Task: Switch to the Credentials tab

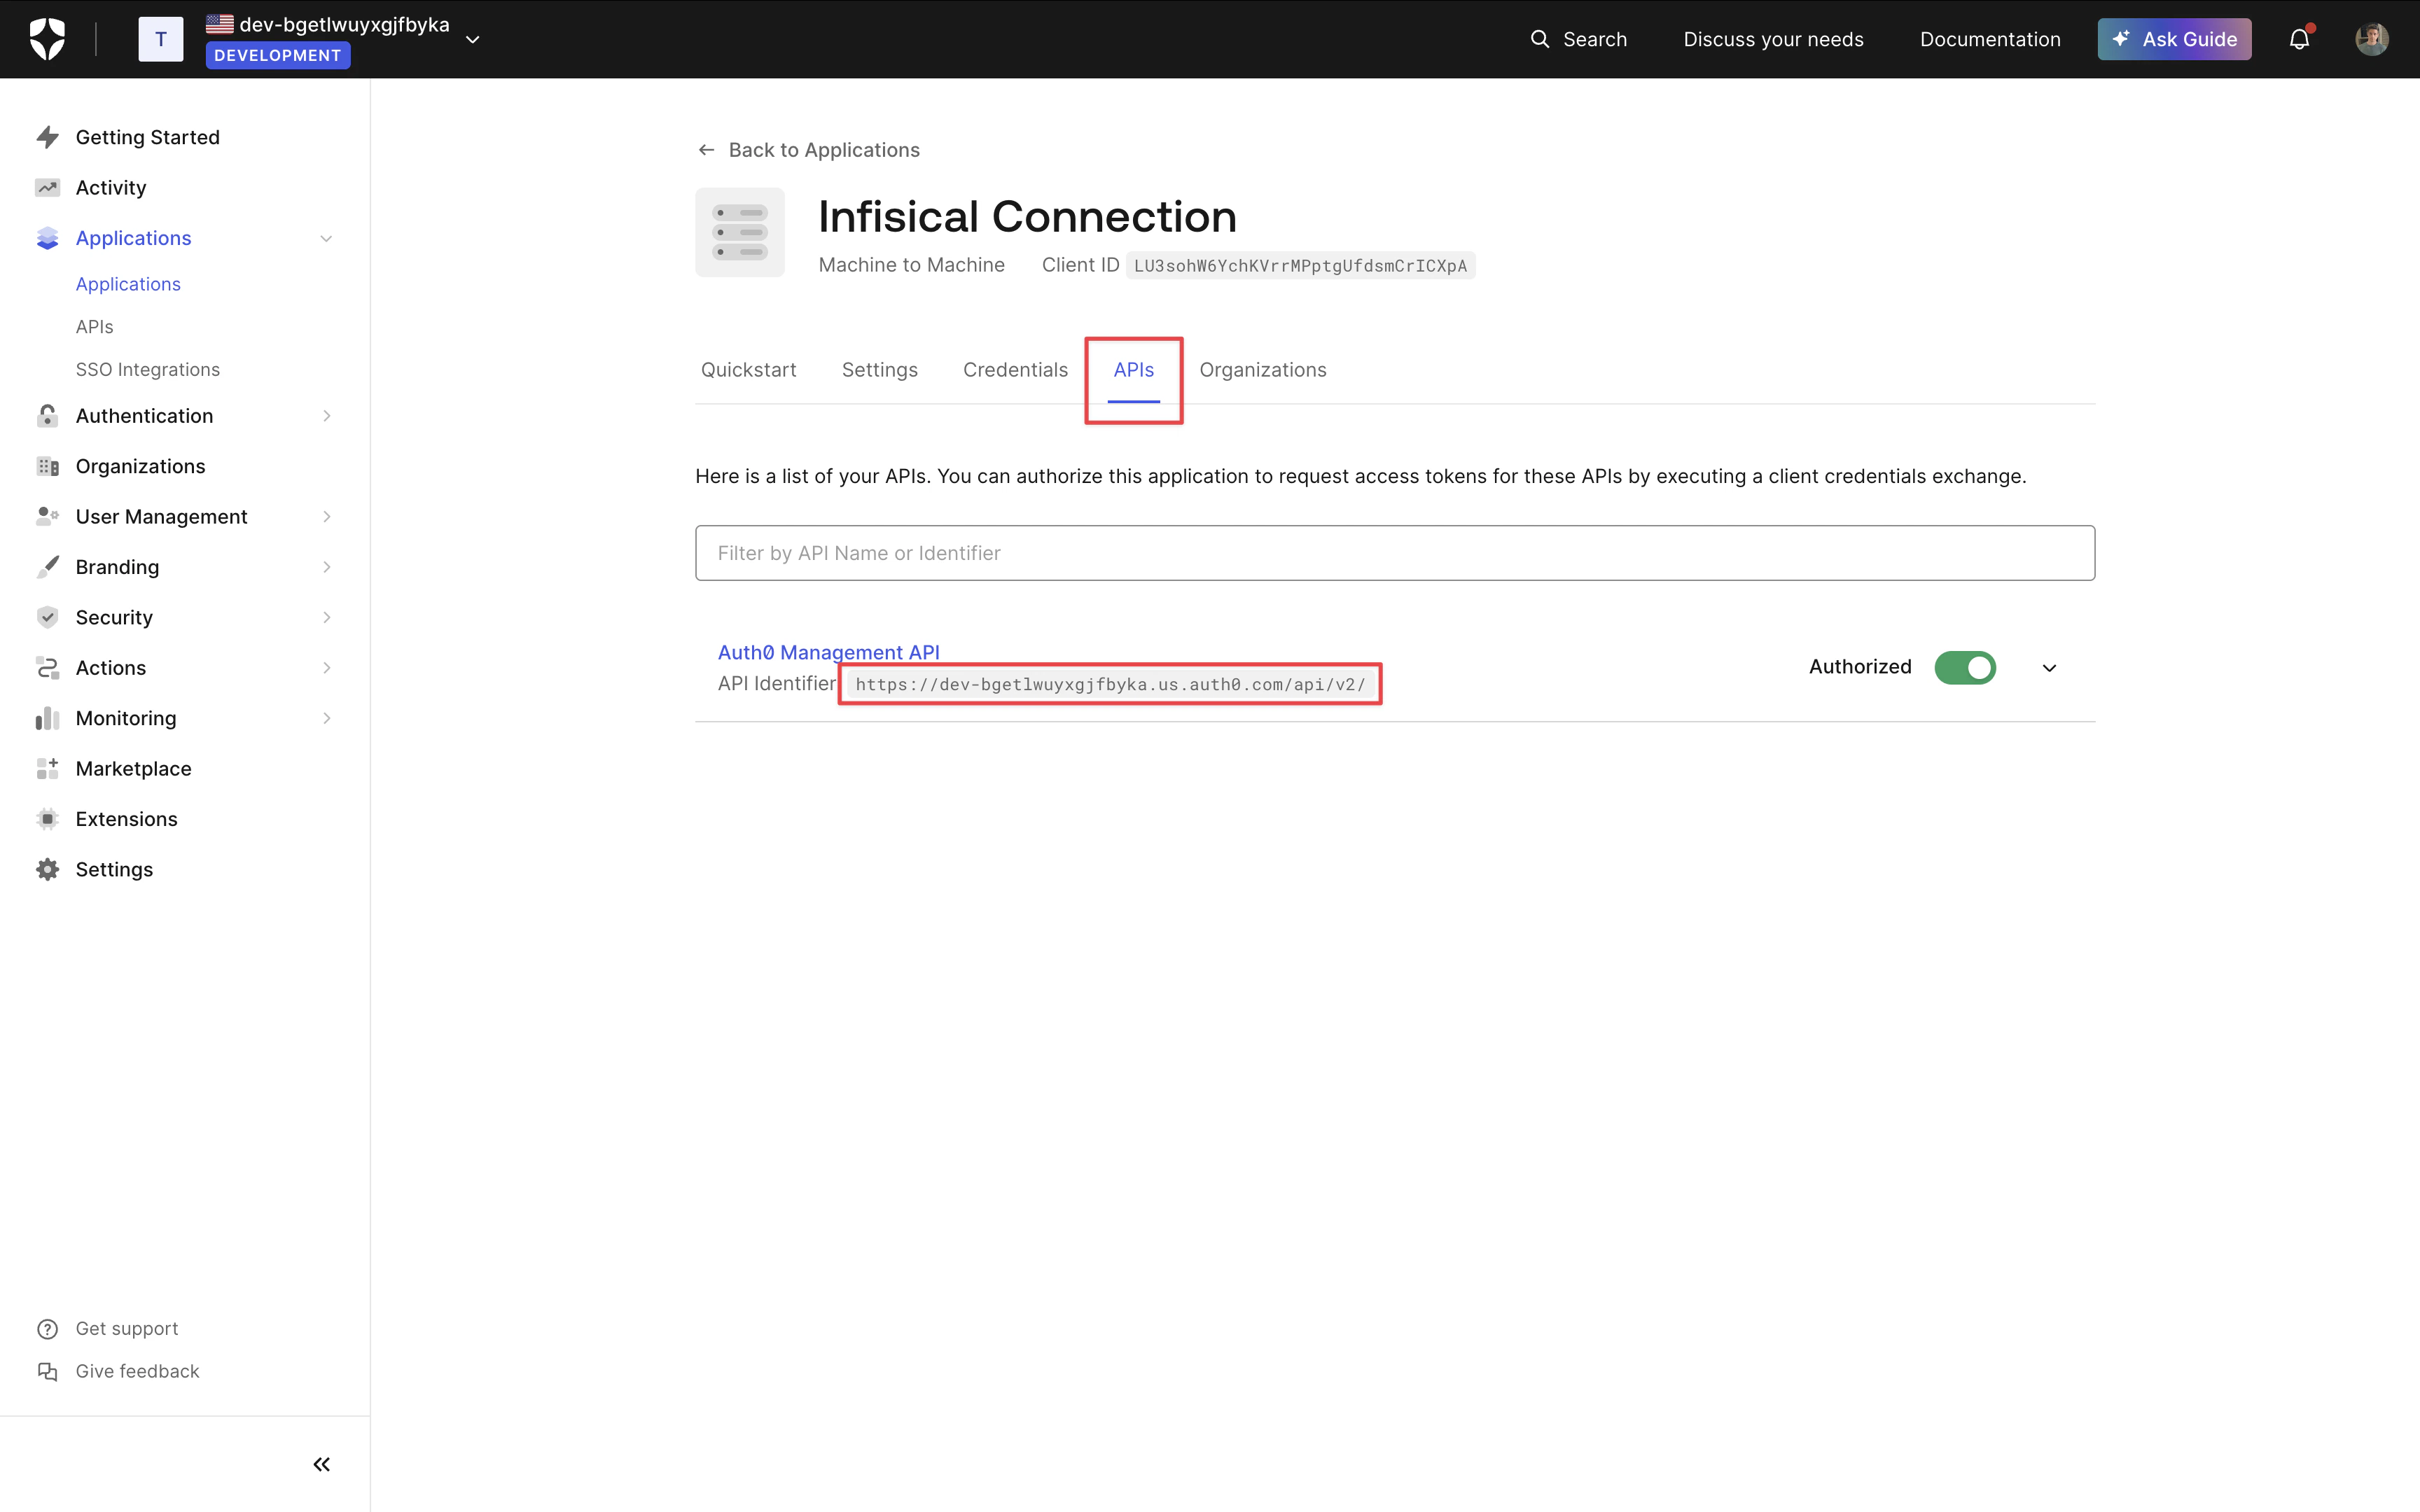Action: tap(1015, 370)
